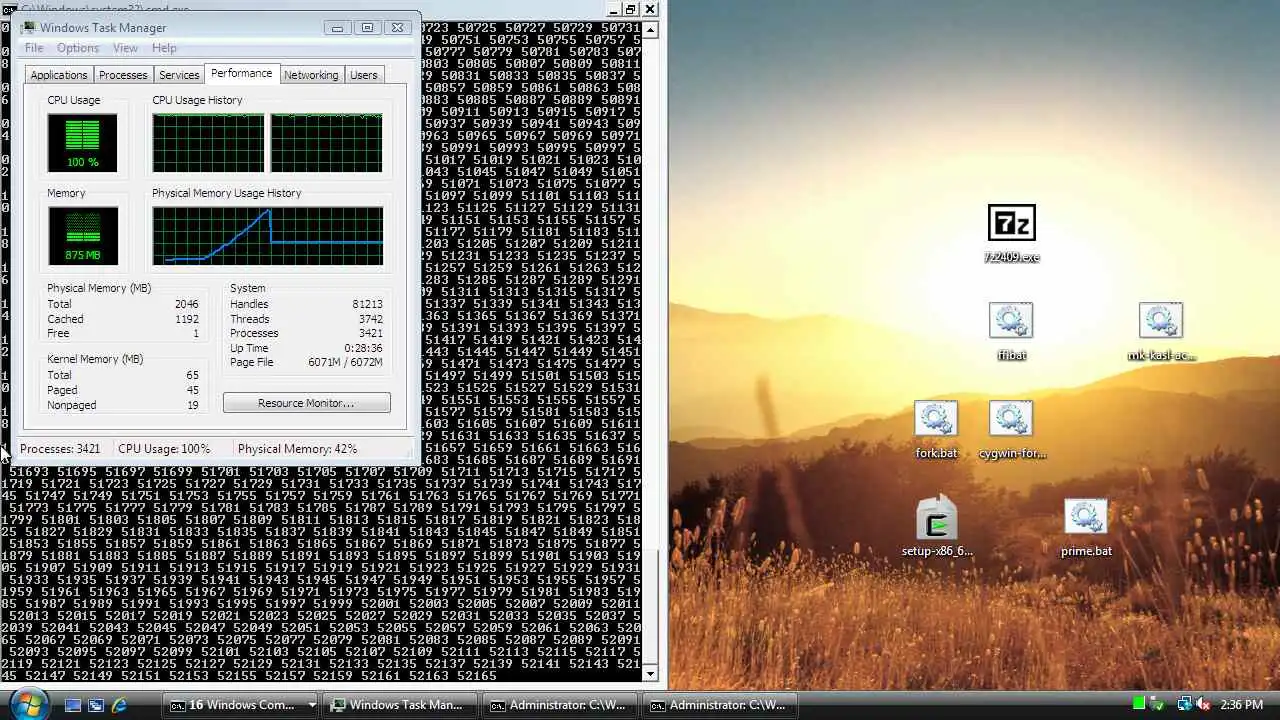1280x720 pixels.
Task: Switch to the Users tab
Action: (364, 75)
